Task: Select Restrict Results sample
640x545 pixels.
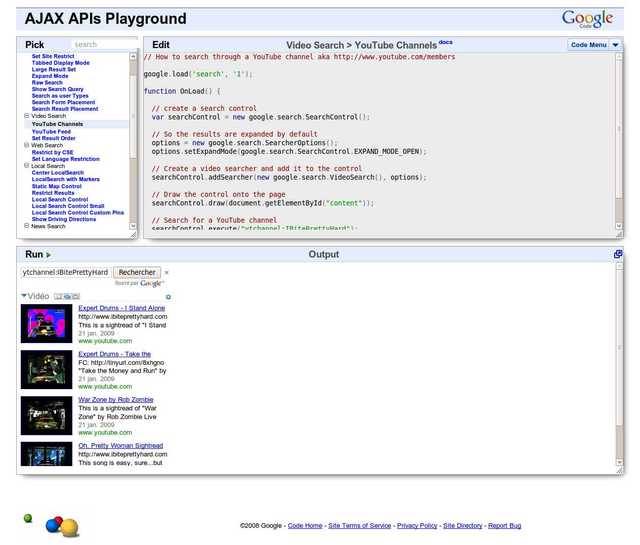Action: [x=53, y=193]
